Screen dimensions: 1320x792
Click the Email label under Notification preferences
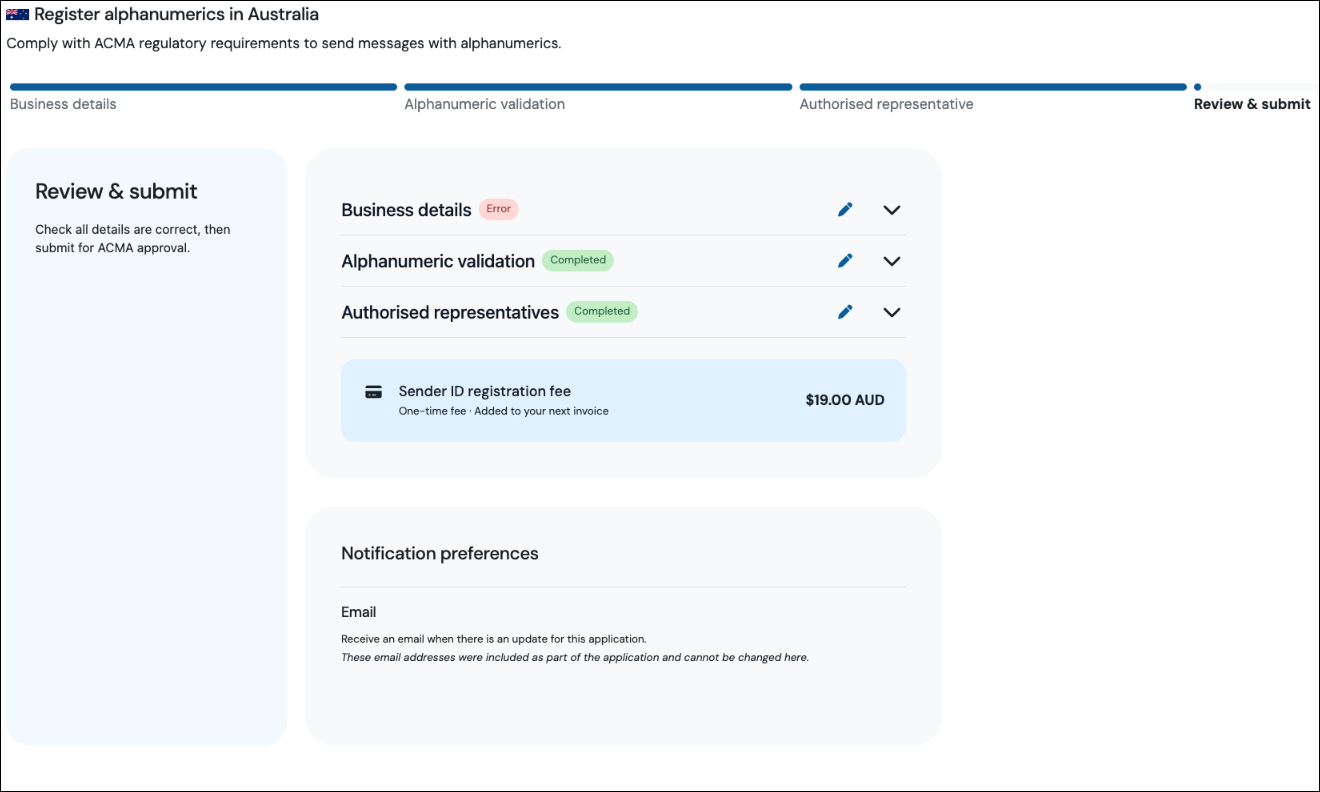coord(359,612)
